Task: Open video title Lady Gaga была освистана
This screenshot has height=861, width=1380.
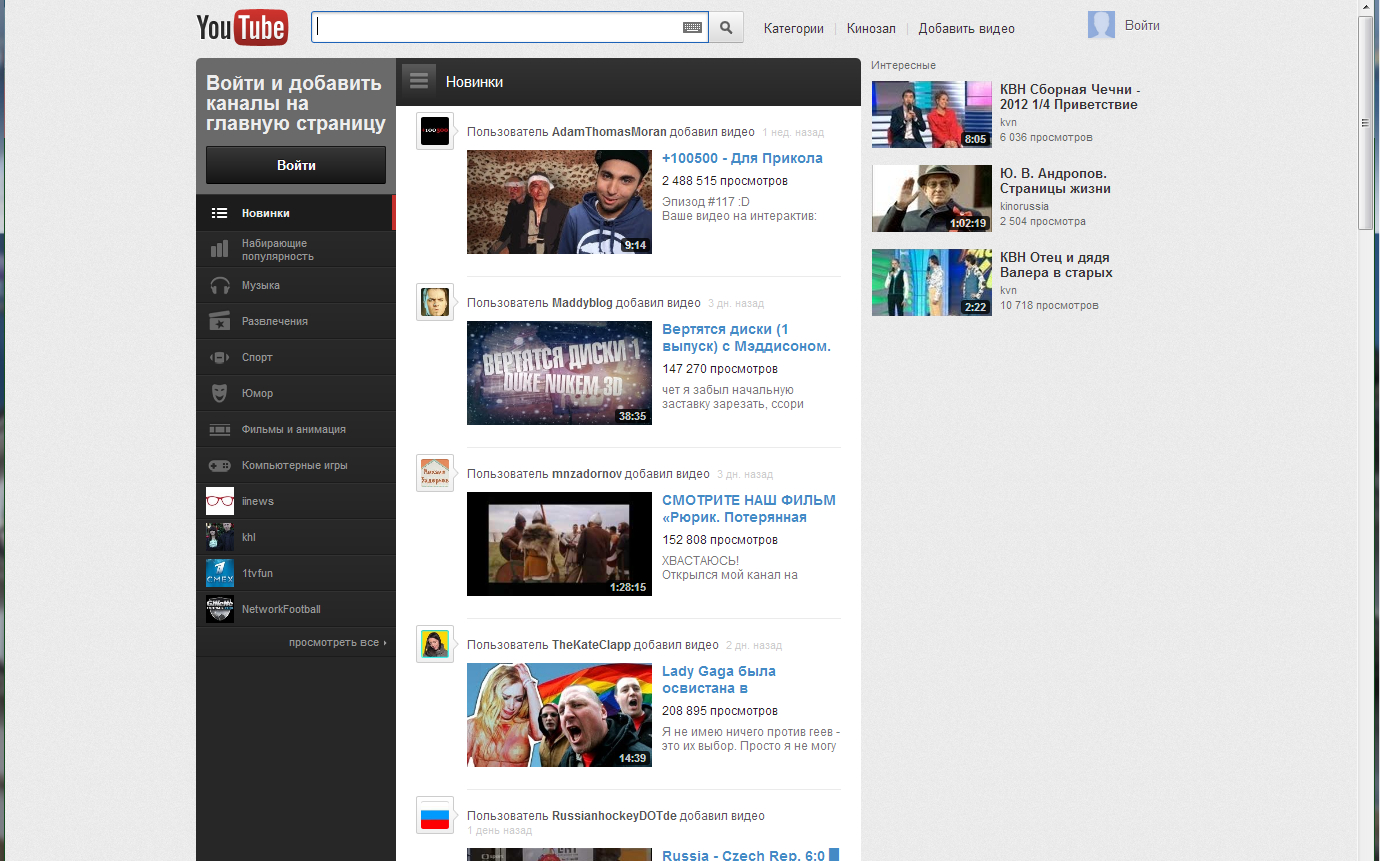Action: click(719, 680)
